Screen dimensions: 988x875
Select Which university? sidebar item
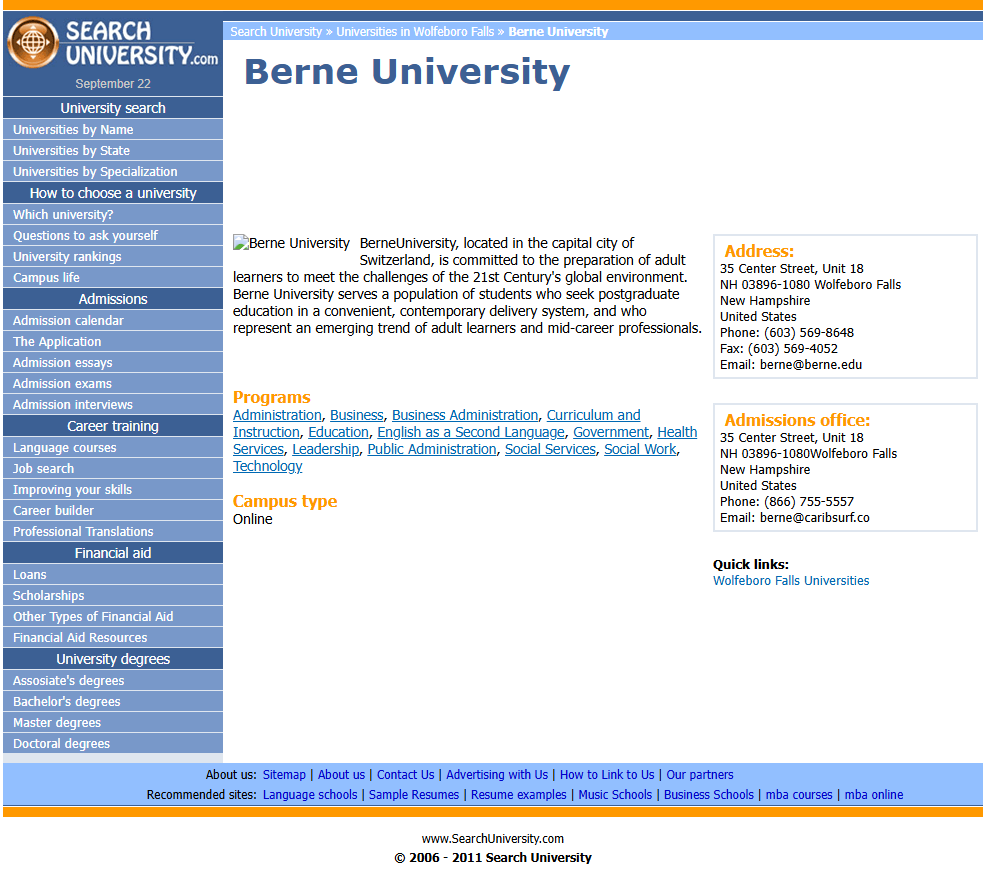click(113, 215)
